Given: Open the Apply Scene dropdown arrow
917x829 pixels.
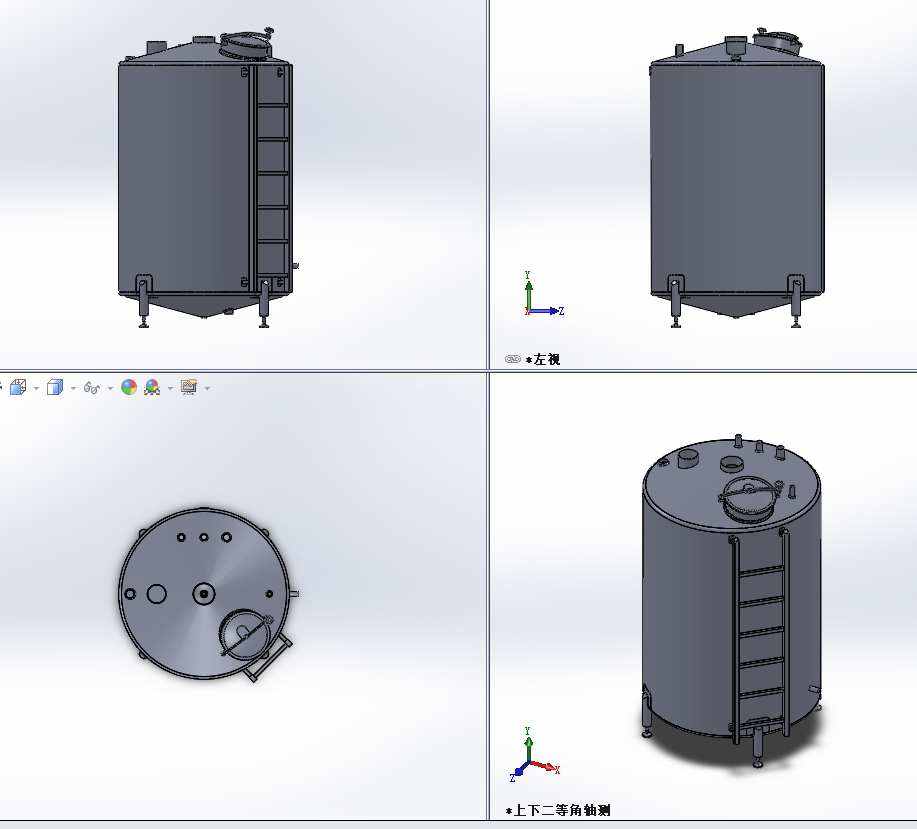Looking at the screenshot, I should click(170, 388).
